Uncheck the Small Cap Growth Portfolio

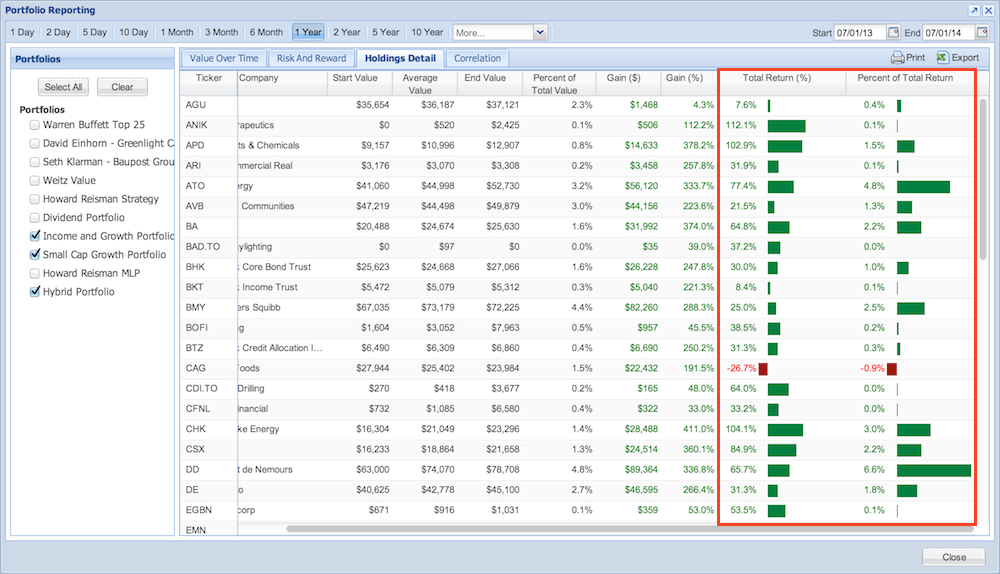tap(35, 254)
